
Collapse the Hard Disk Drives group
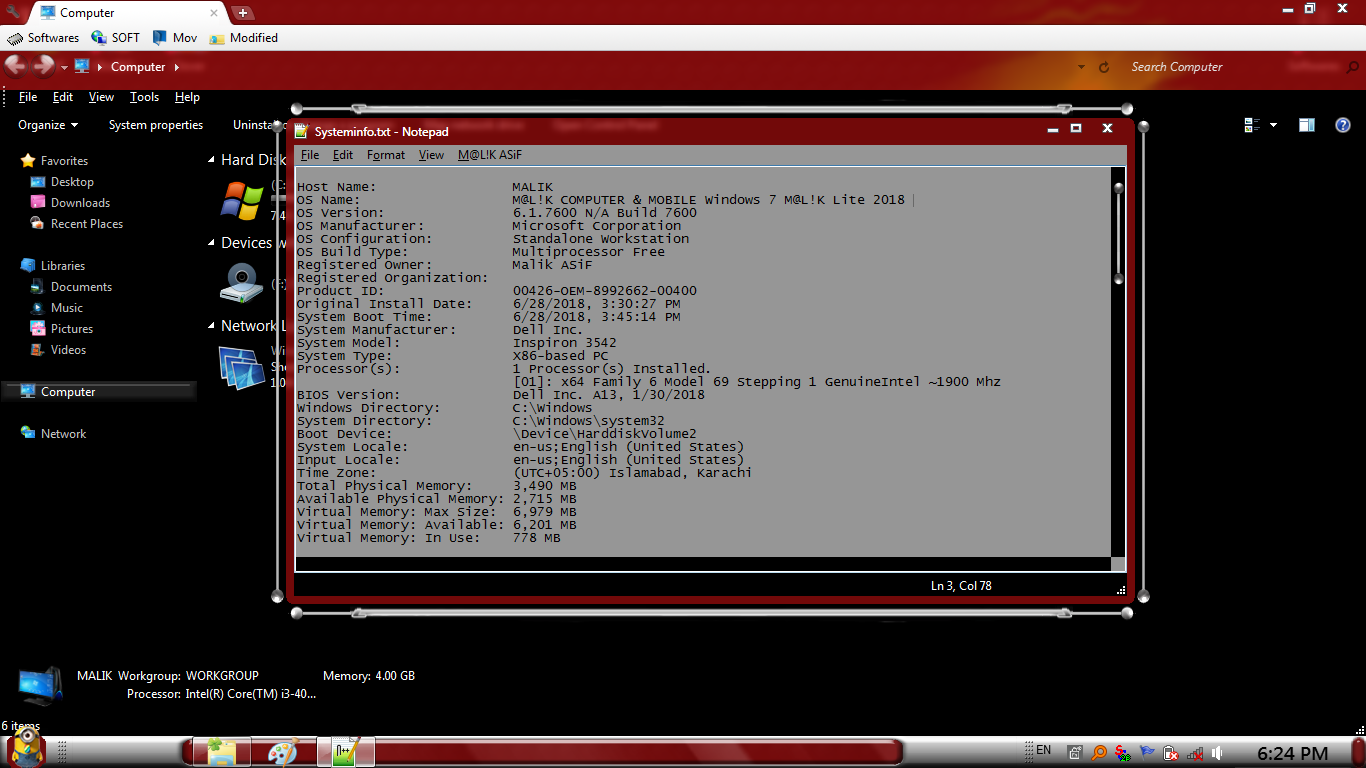(x=211, y=160)
